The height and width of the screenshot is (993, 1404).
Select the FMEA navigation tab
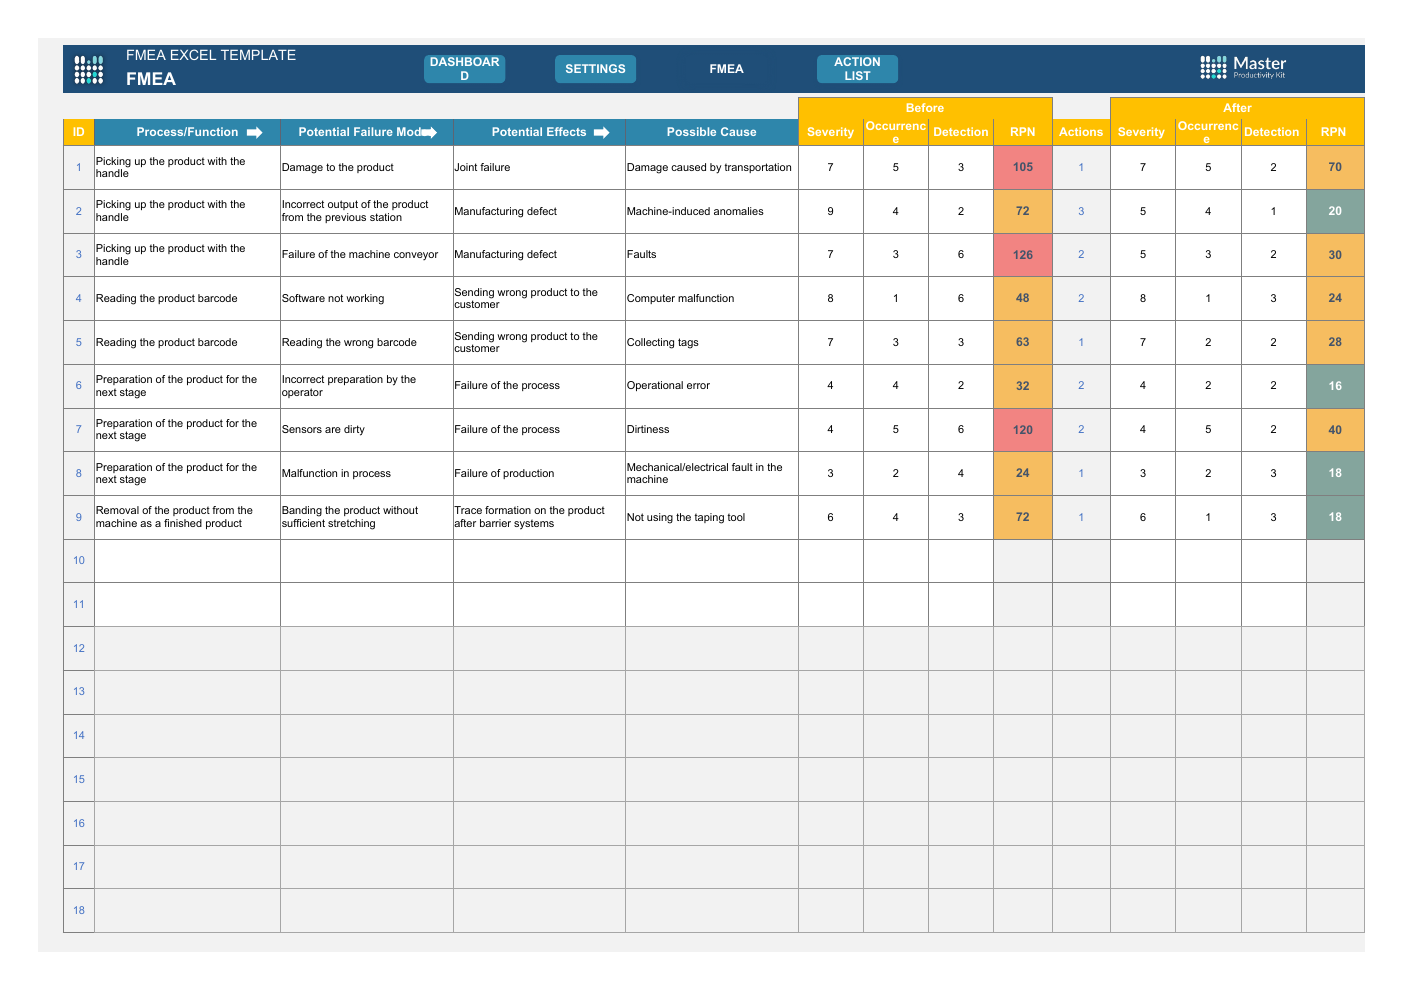click(x=726, y=69)
